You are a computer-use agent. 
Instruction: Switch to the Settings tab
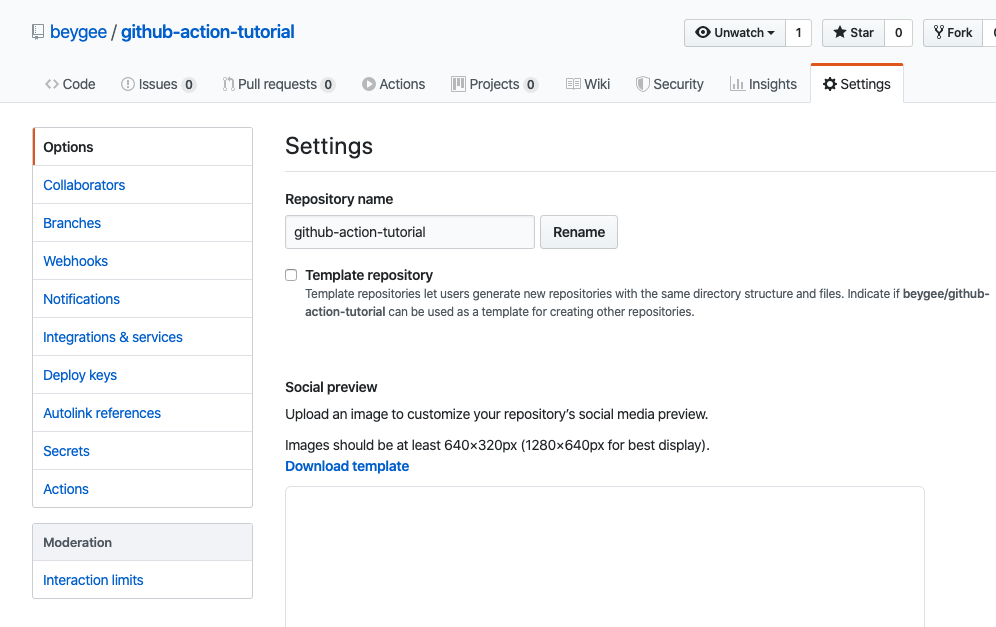857,84
